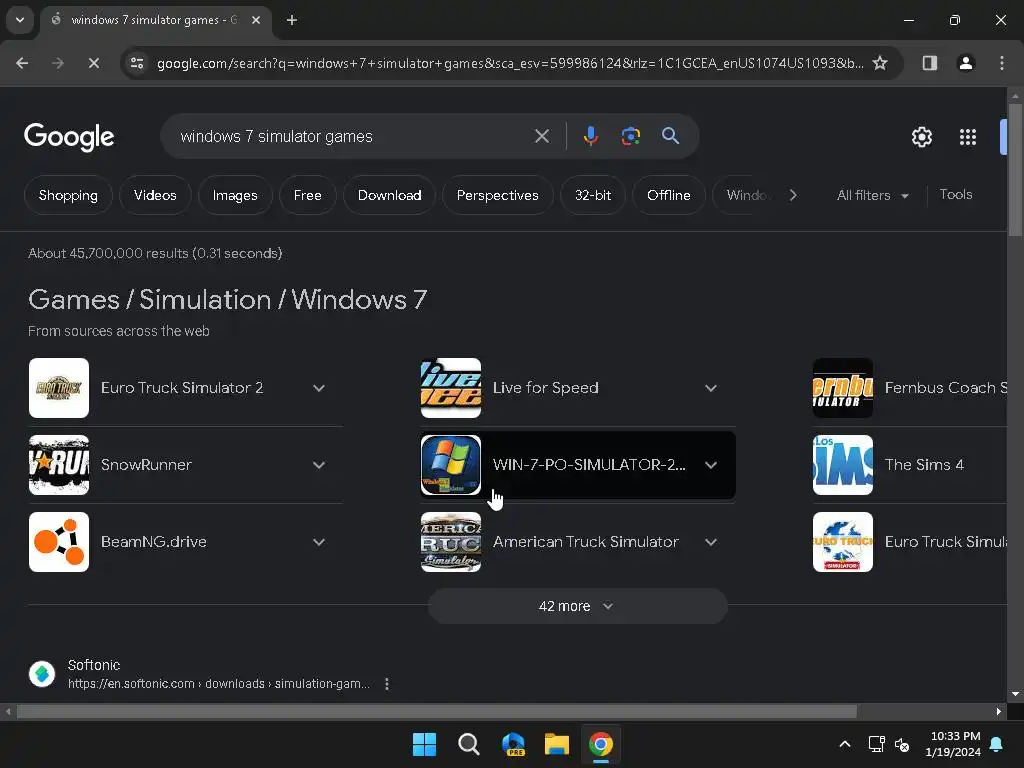
Task: Close the windows 7 simulator games tab
Action: point(256,20)
